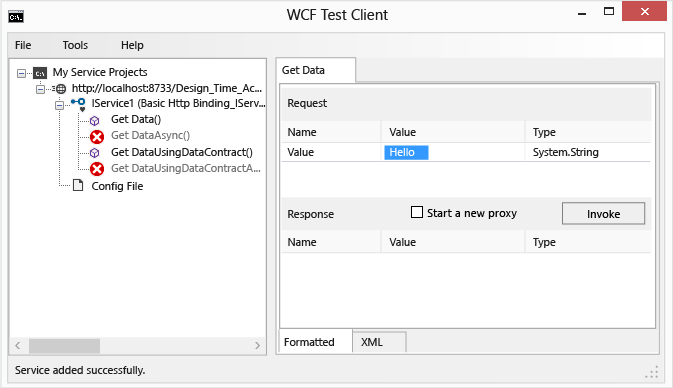Enable the Start a new proxy checkbox
Image resolution: width=673 pixels, height=388 pixels.
pos(417,212)
